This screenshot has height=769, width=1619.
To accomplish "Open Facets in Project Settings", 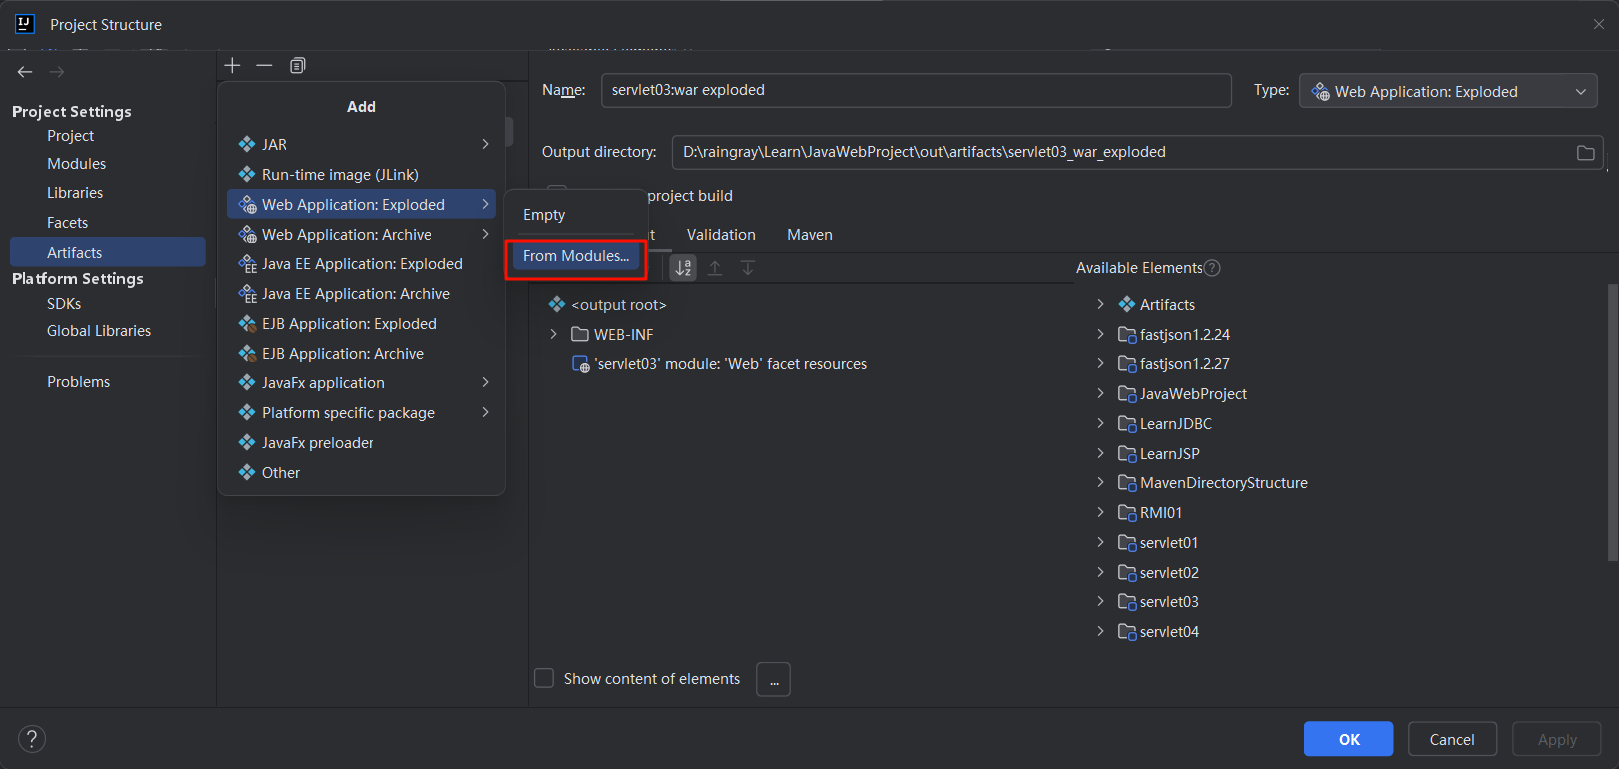I will coord(67,223).
